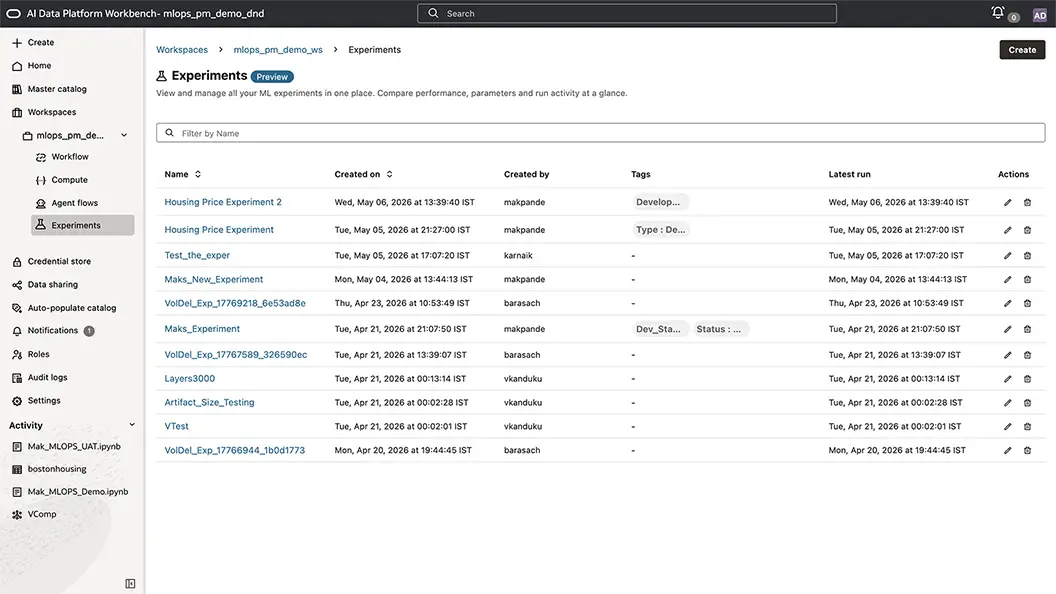The height and width of the screenshot is (594, 1056).
Task: Open Workflow under the workspace
Action: point(62,156)
